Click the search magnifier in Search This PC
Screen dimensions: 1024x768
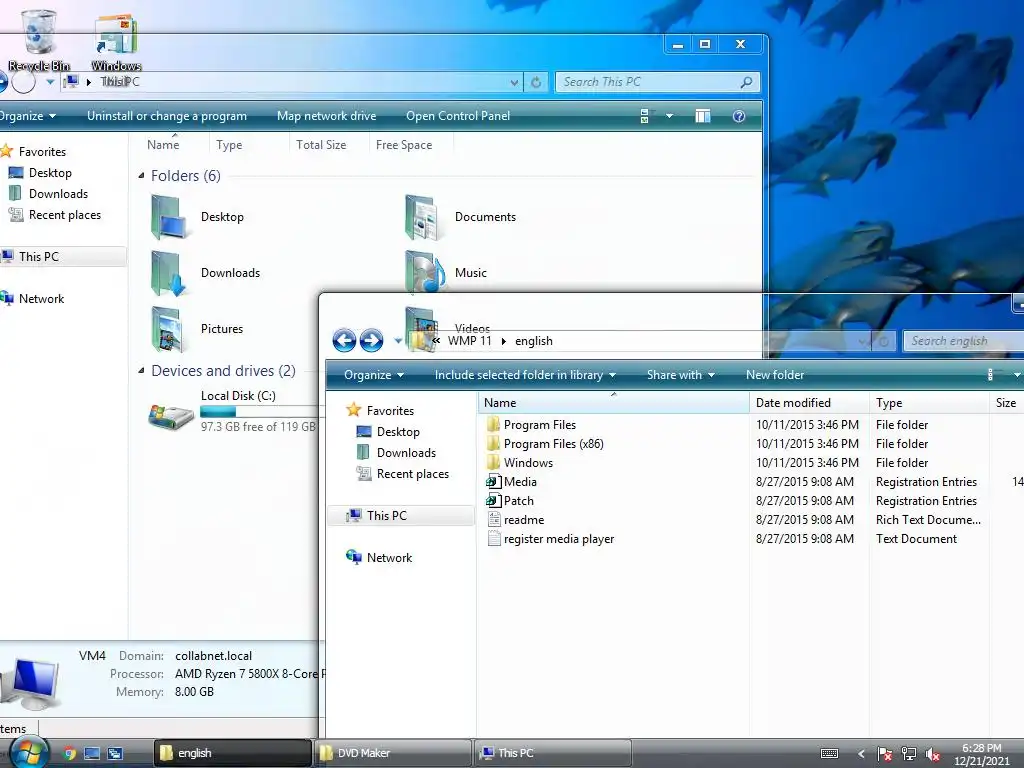point(746,82)
